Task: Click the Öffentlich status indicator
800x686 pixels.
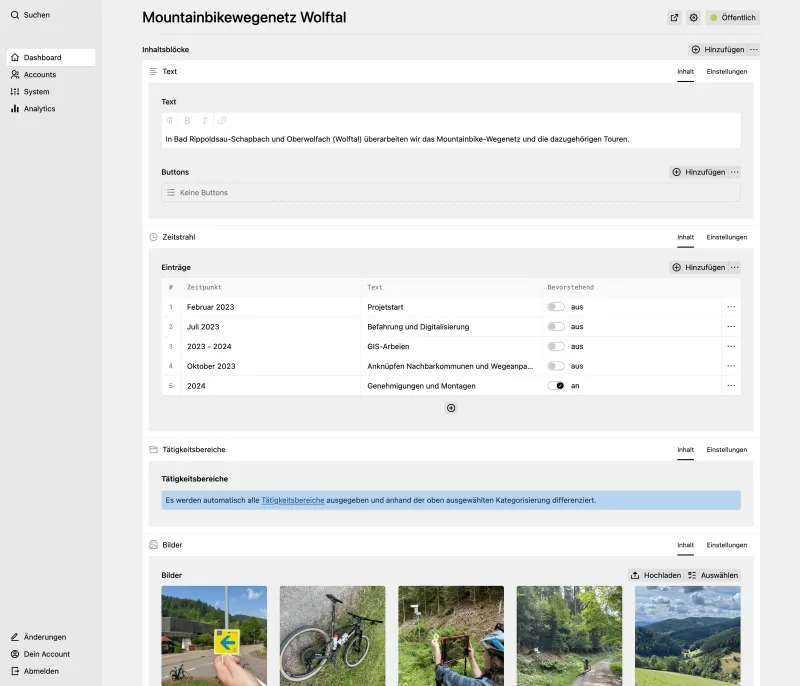Action: pos(732,17)
